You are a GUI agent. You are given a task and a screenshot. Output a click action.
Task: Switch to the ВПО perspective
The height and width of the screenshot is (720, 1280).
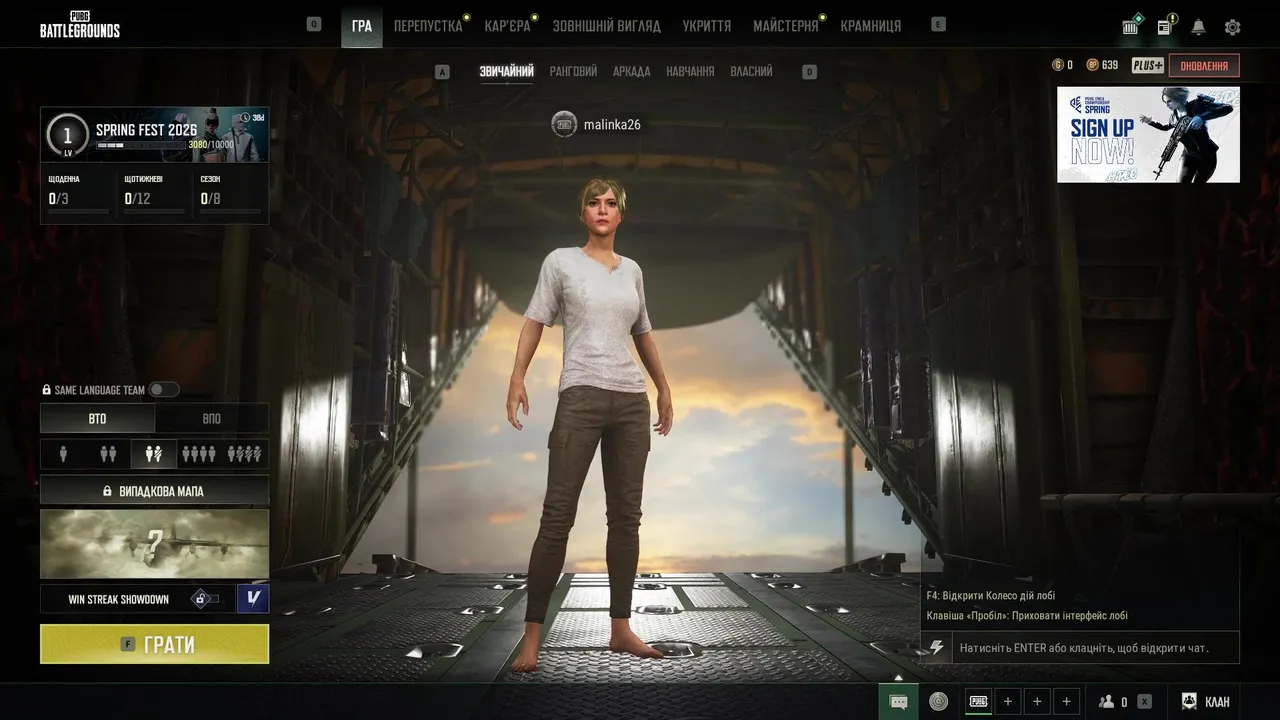(x=212, y=419)
